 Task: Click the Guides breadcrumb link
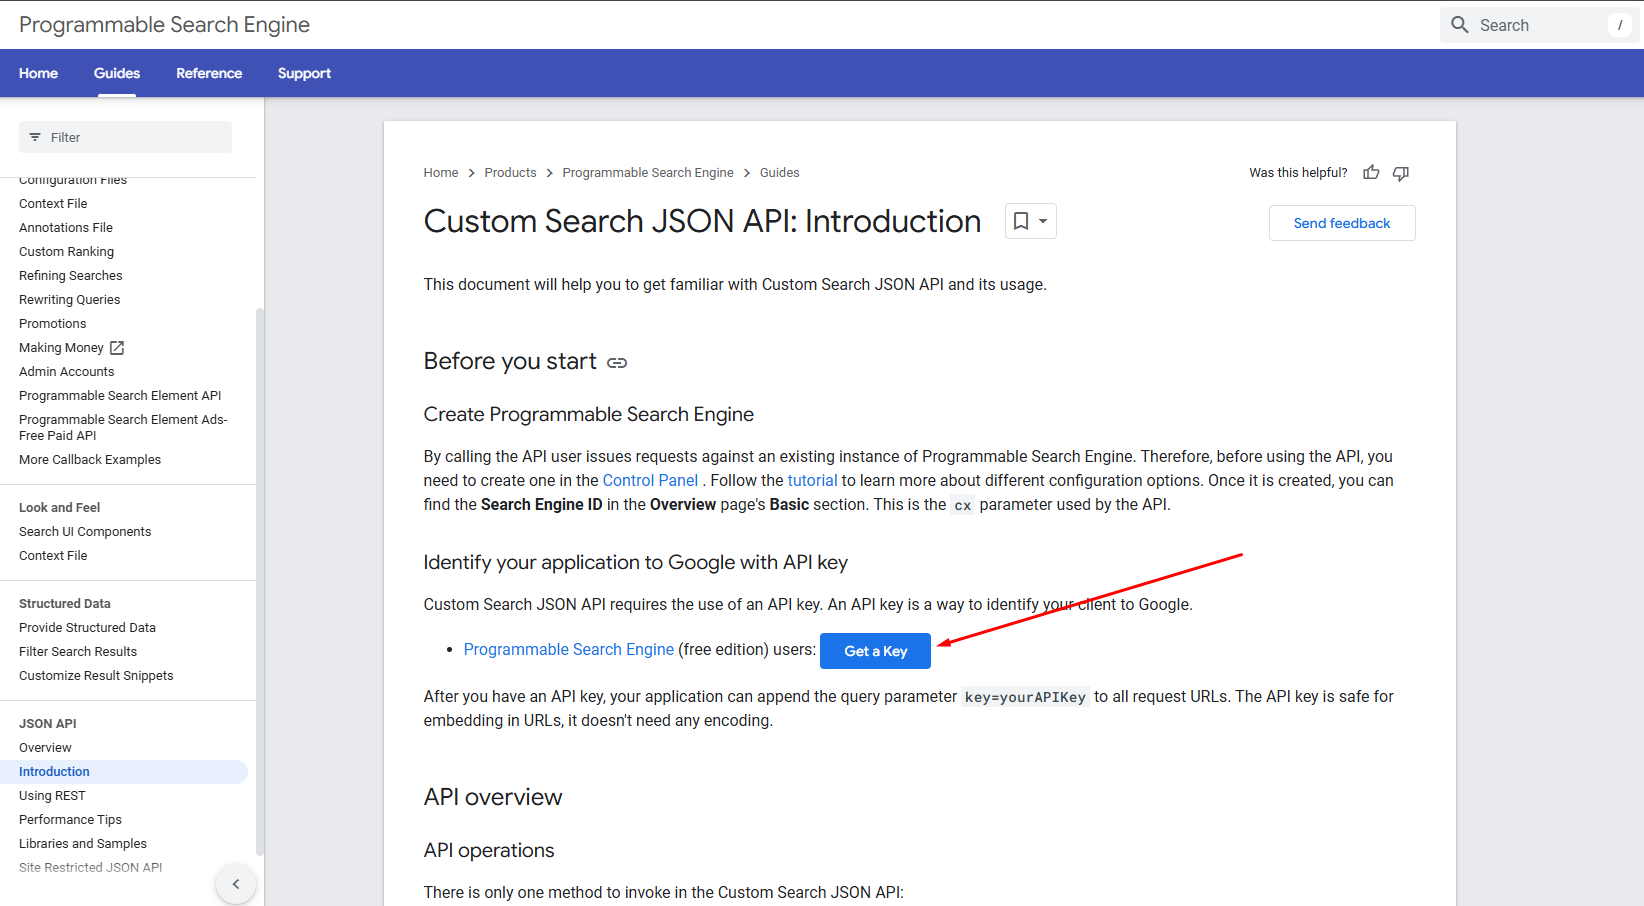[x=780, y=173]
